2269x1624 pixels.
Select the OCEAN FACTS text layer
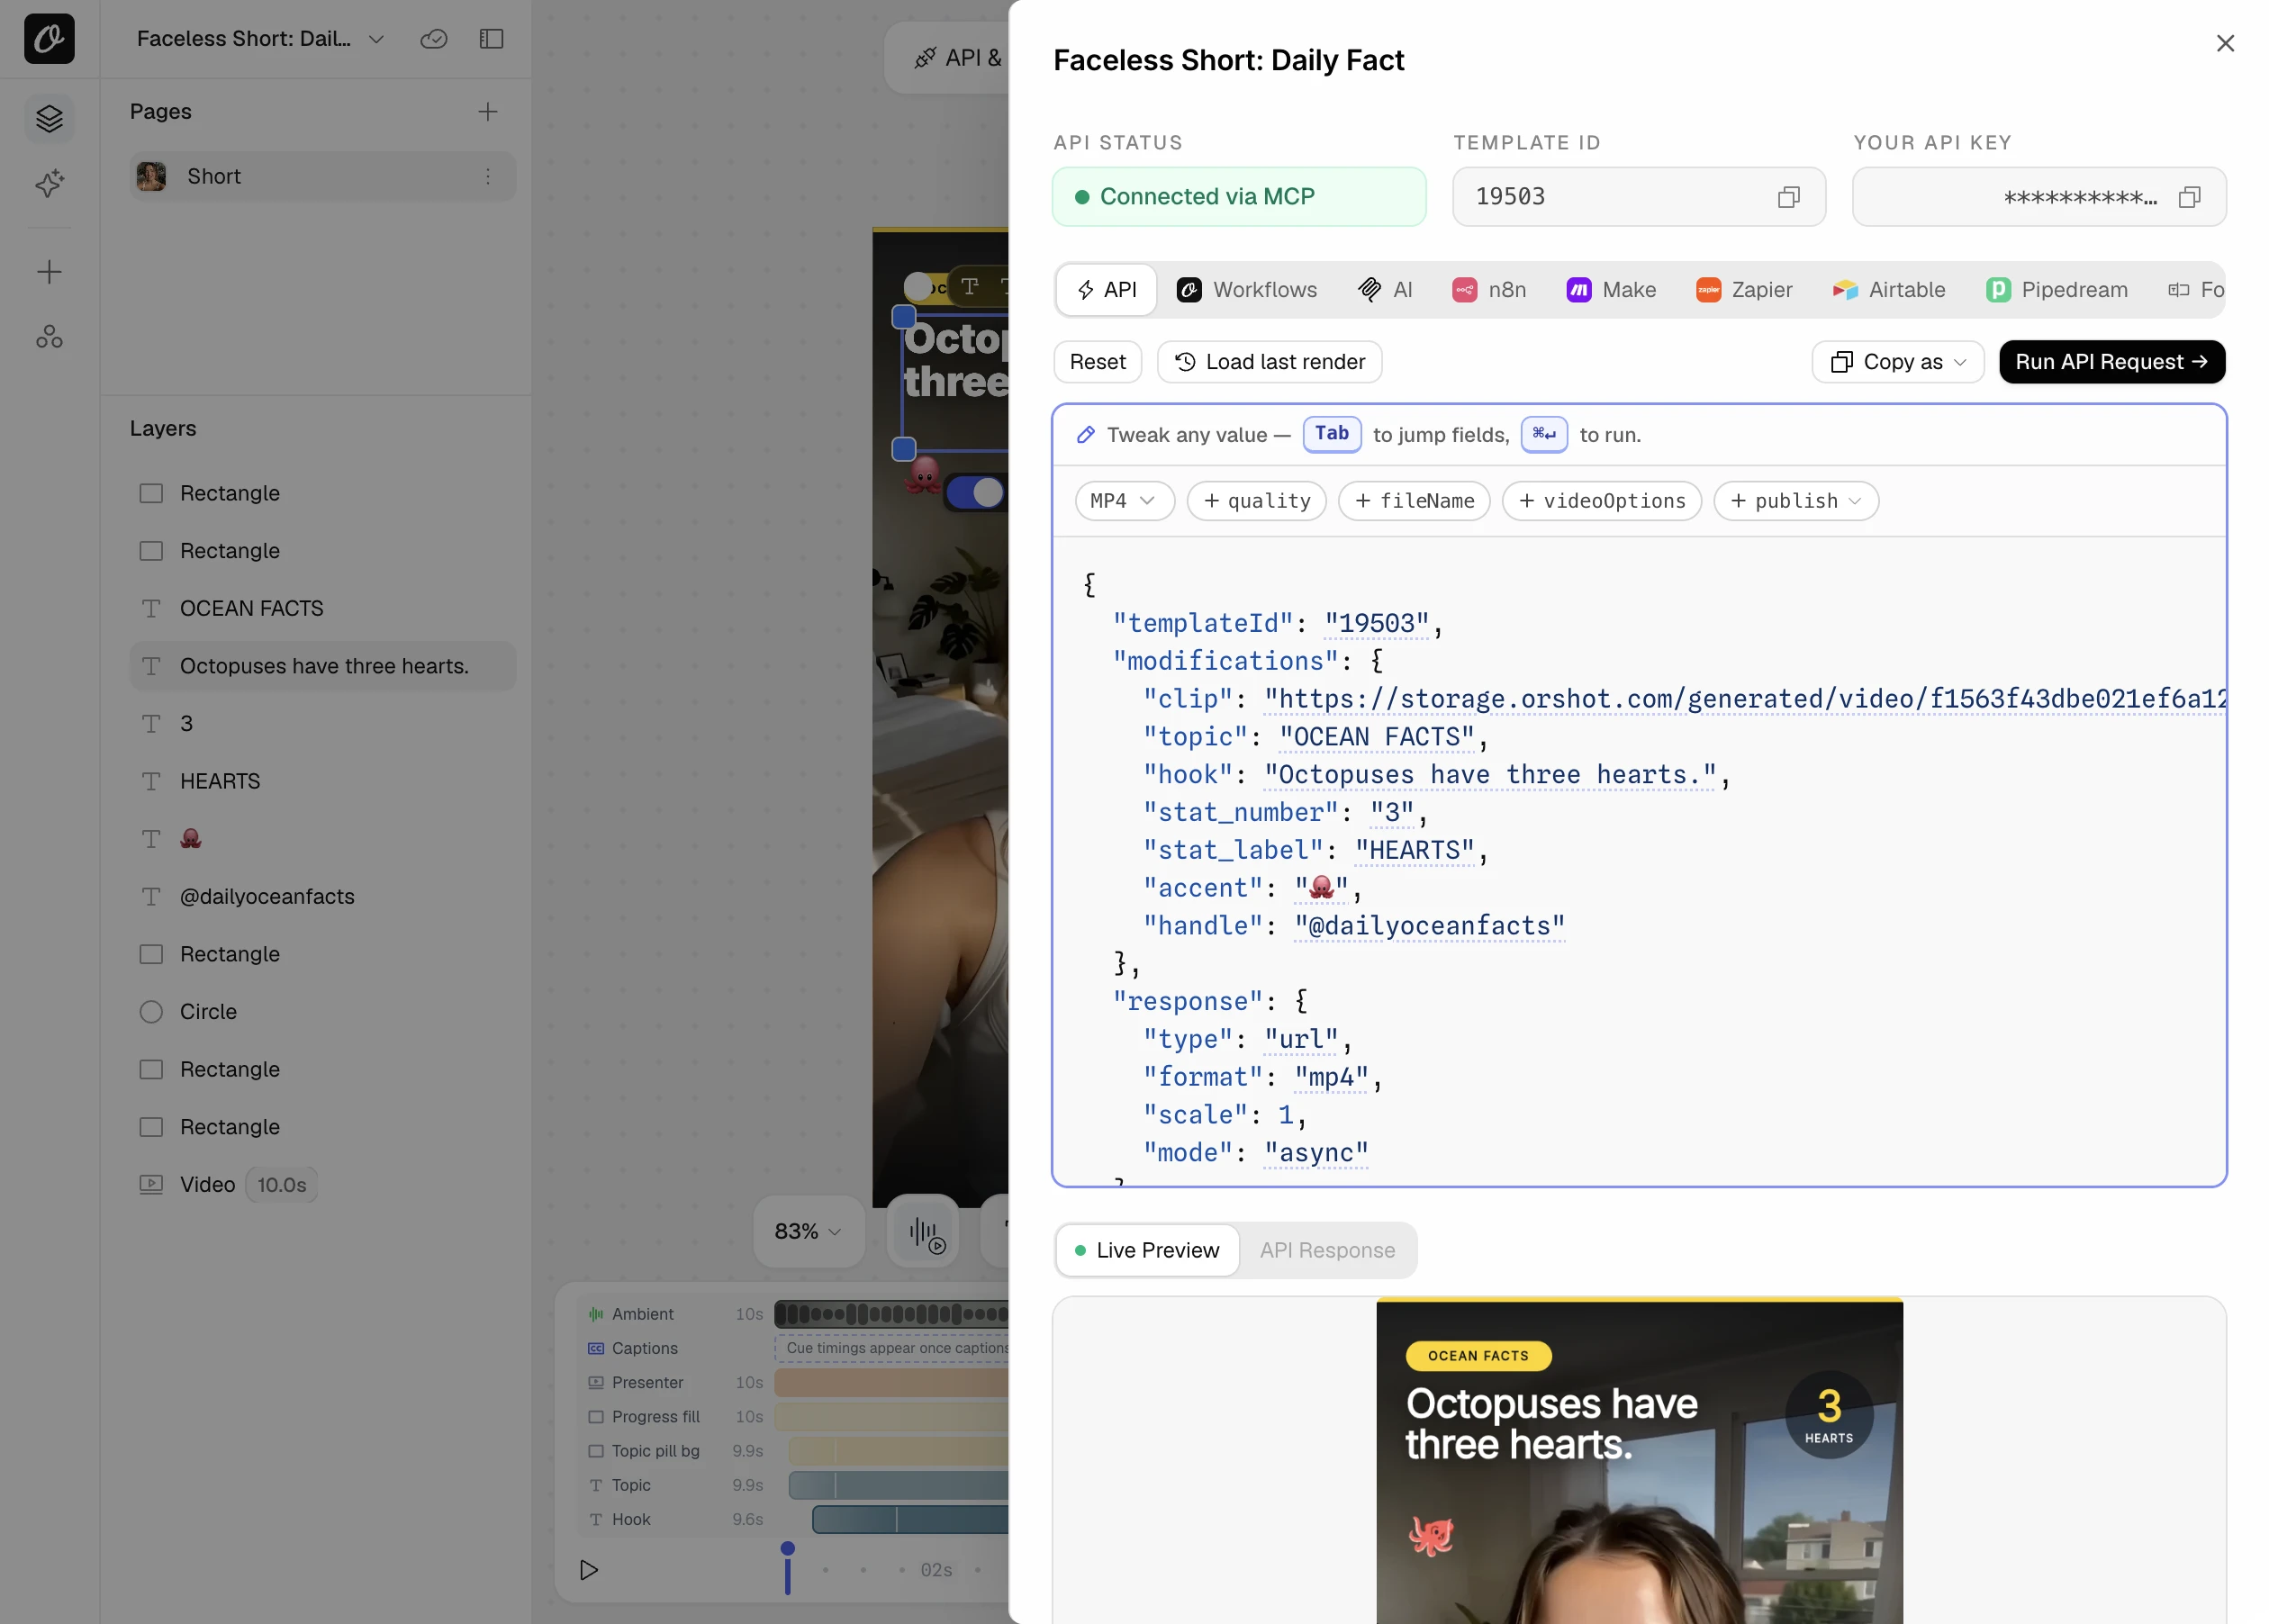(322, 608)
